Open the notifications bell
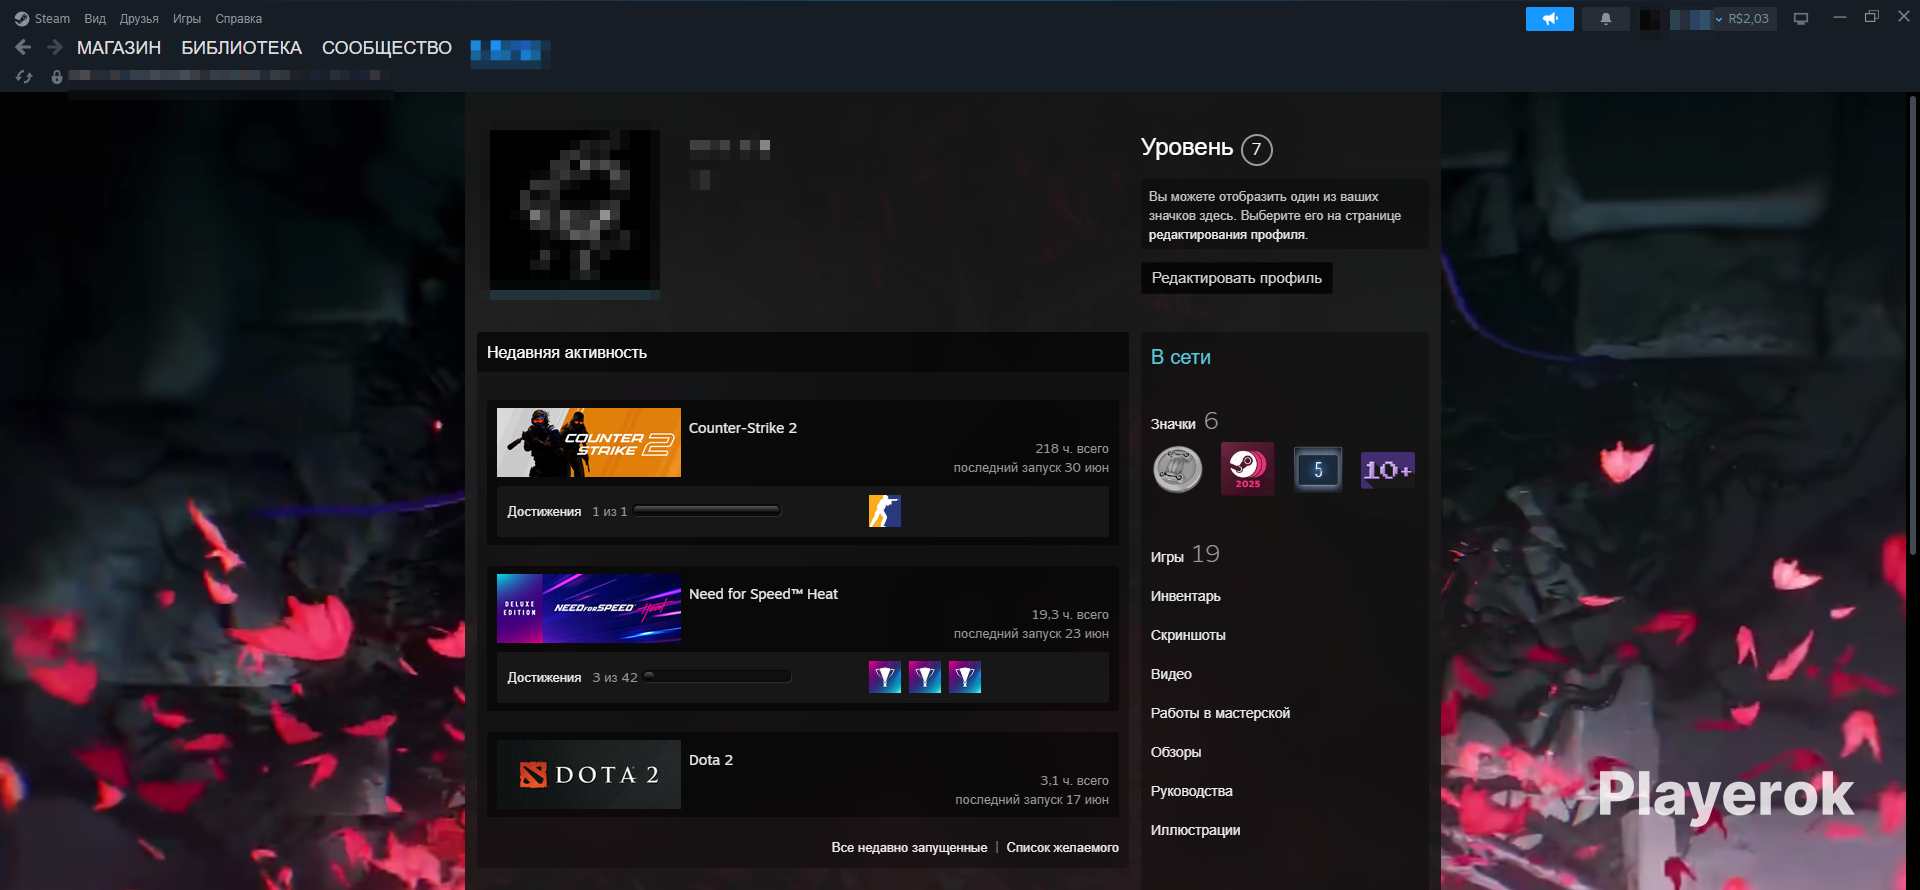1920x890 pixels. tap(1606, 19)
